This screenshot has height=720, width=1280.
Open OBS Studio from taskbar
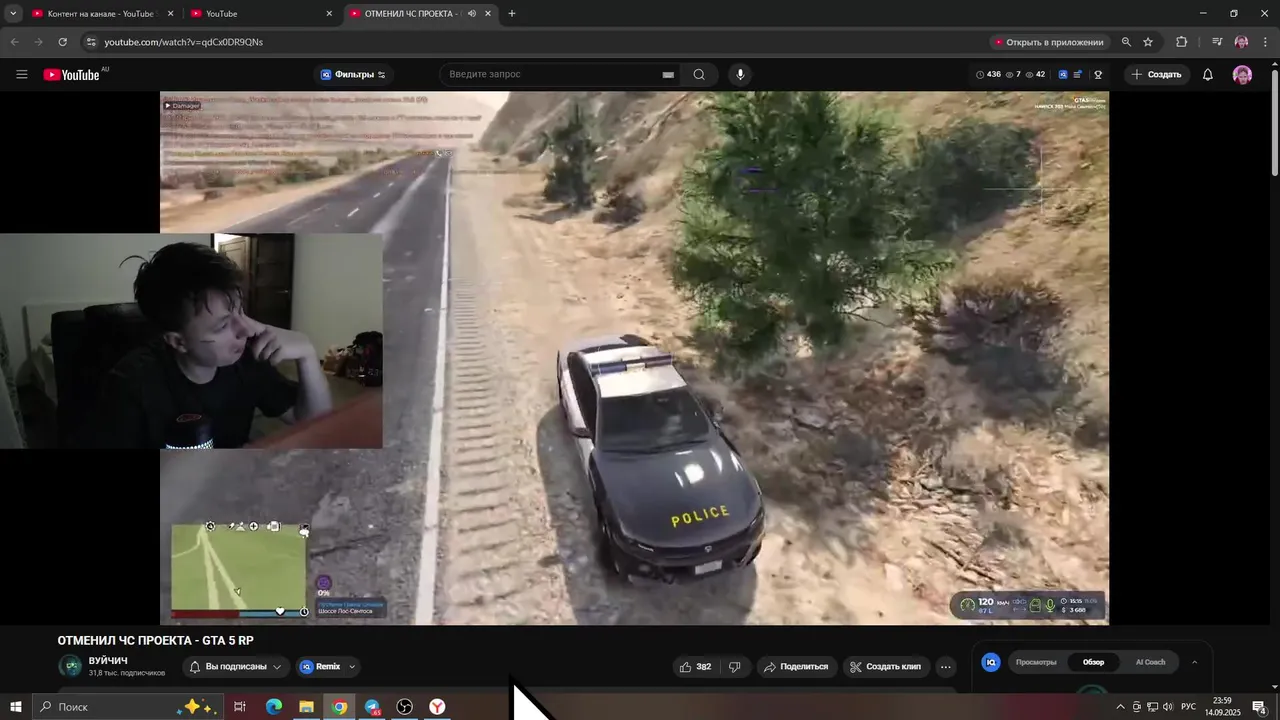(x=405, y=707)
